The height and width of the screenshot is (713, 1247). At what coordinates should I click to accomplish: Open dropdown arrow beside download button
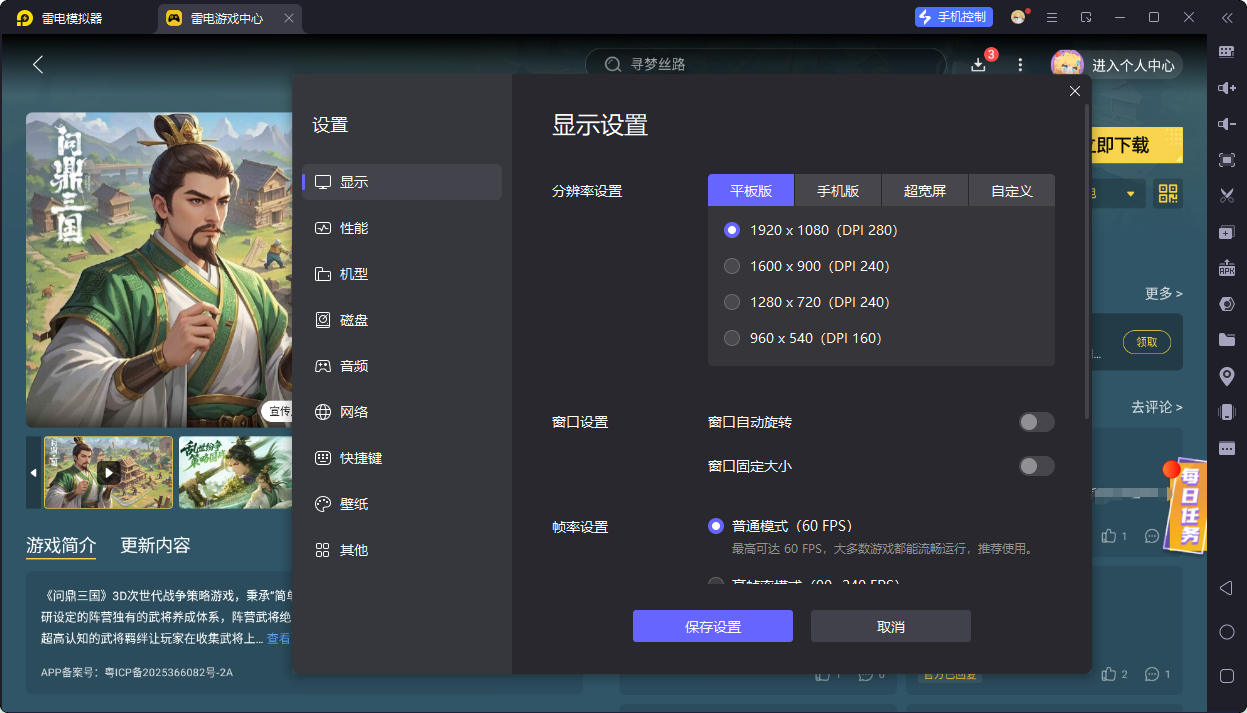1131,193
